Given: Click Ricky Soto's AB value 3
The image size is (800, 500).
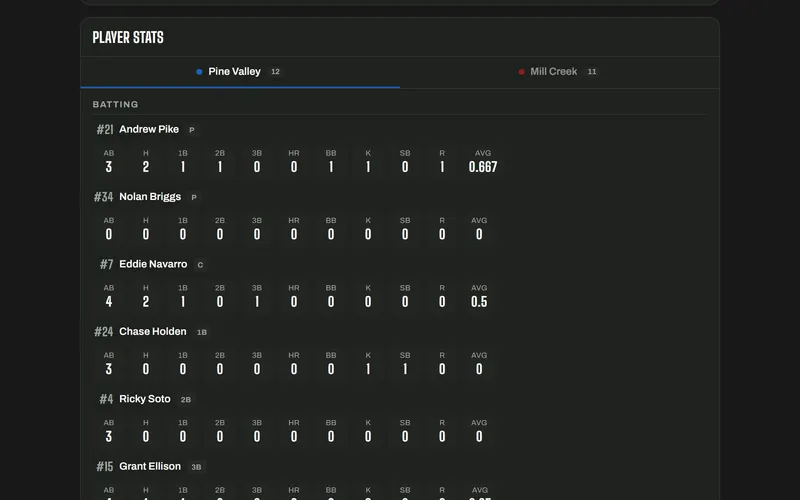Looking at the screenshot, I should (x=109, y=436).
